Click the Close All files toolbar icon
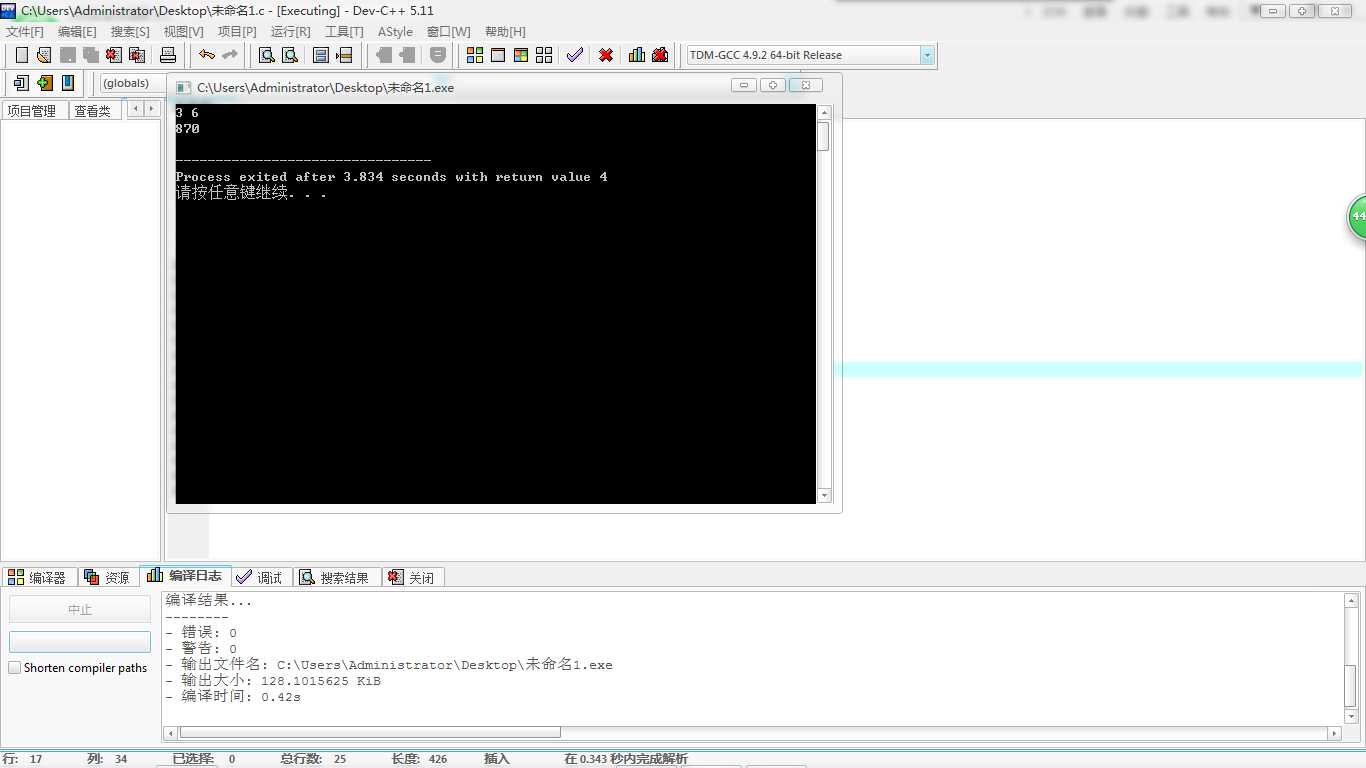Screen dimensions: 1366x768 (x=137, y=55)
